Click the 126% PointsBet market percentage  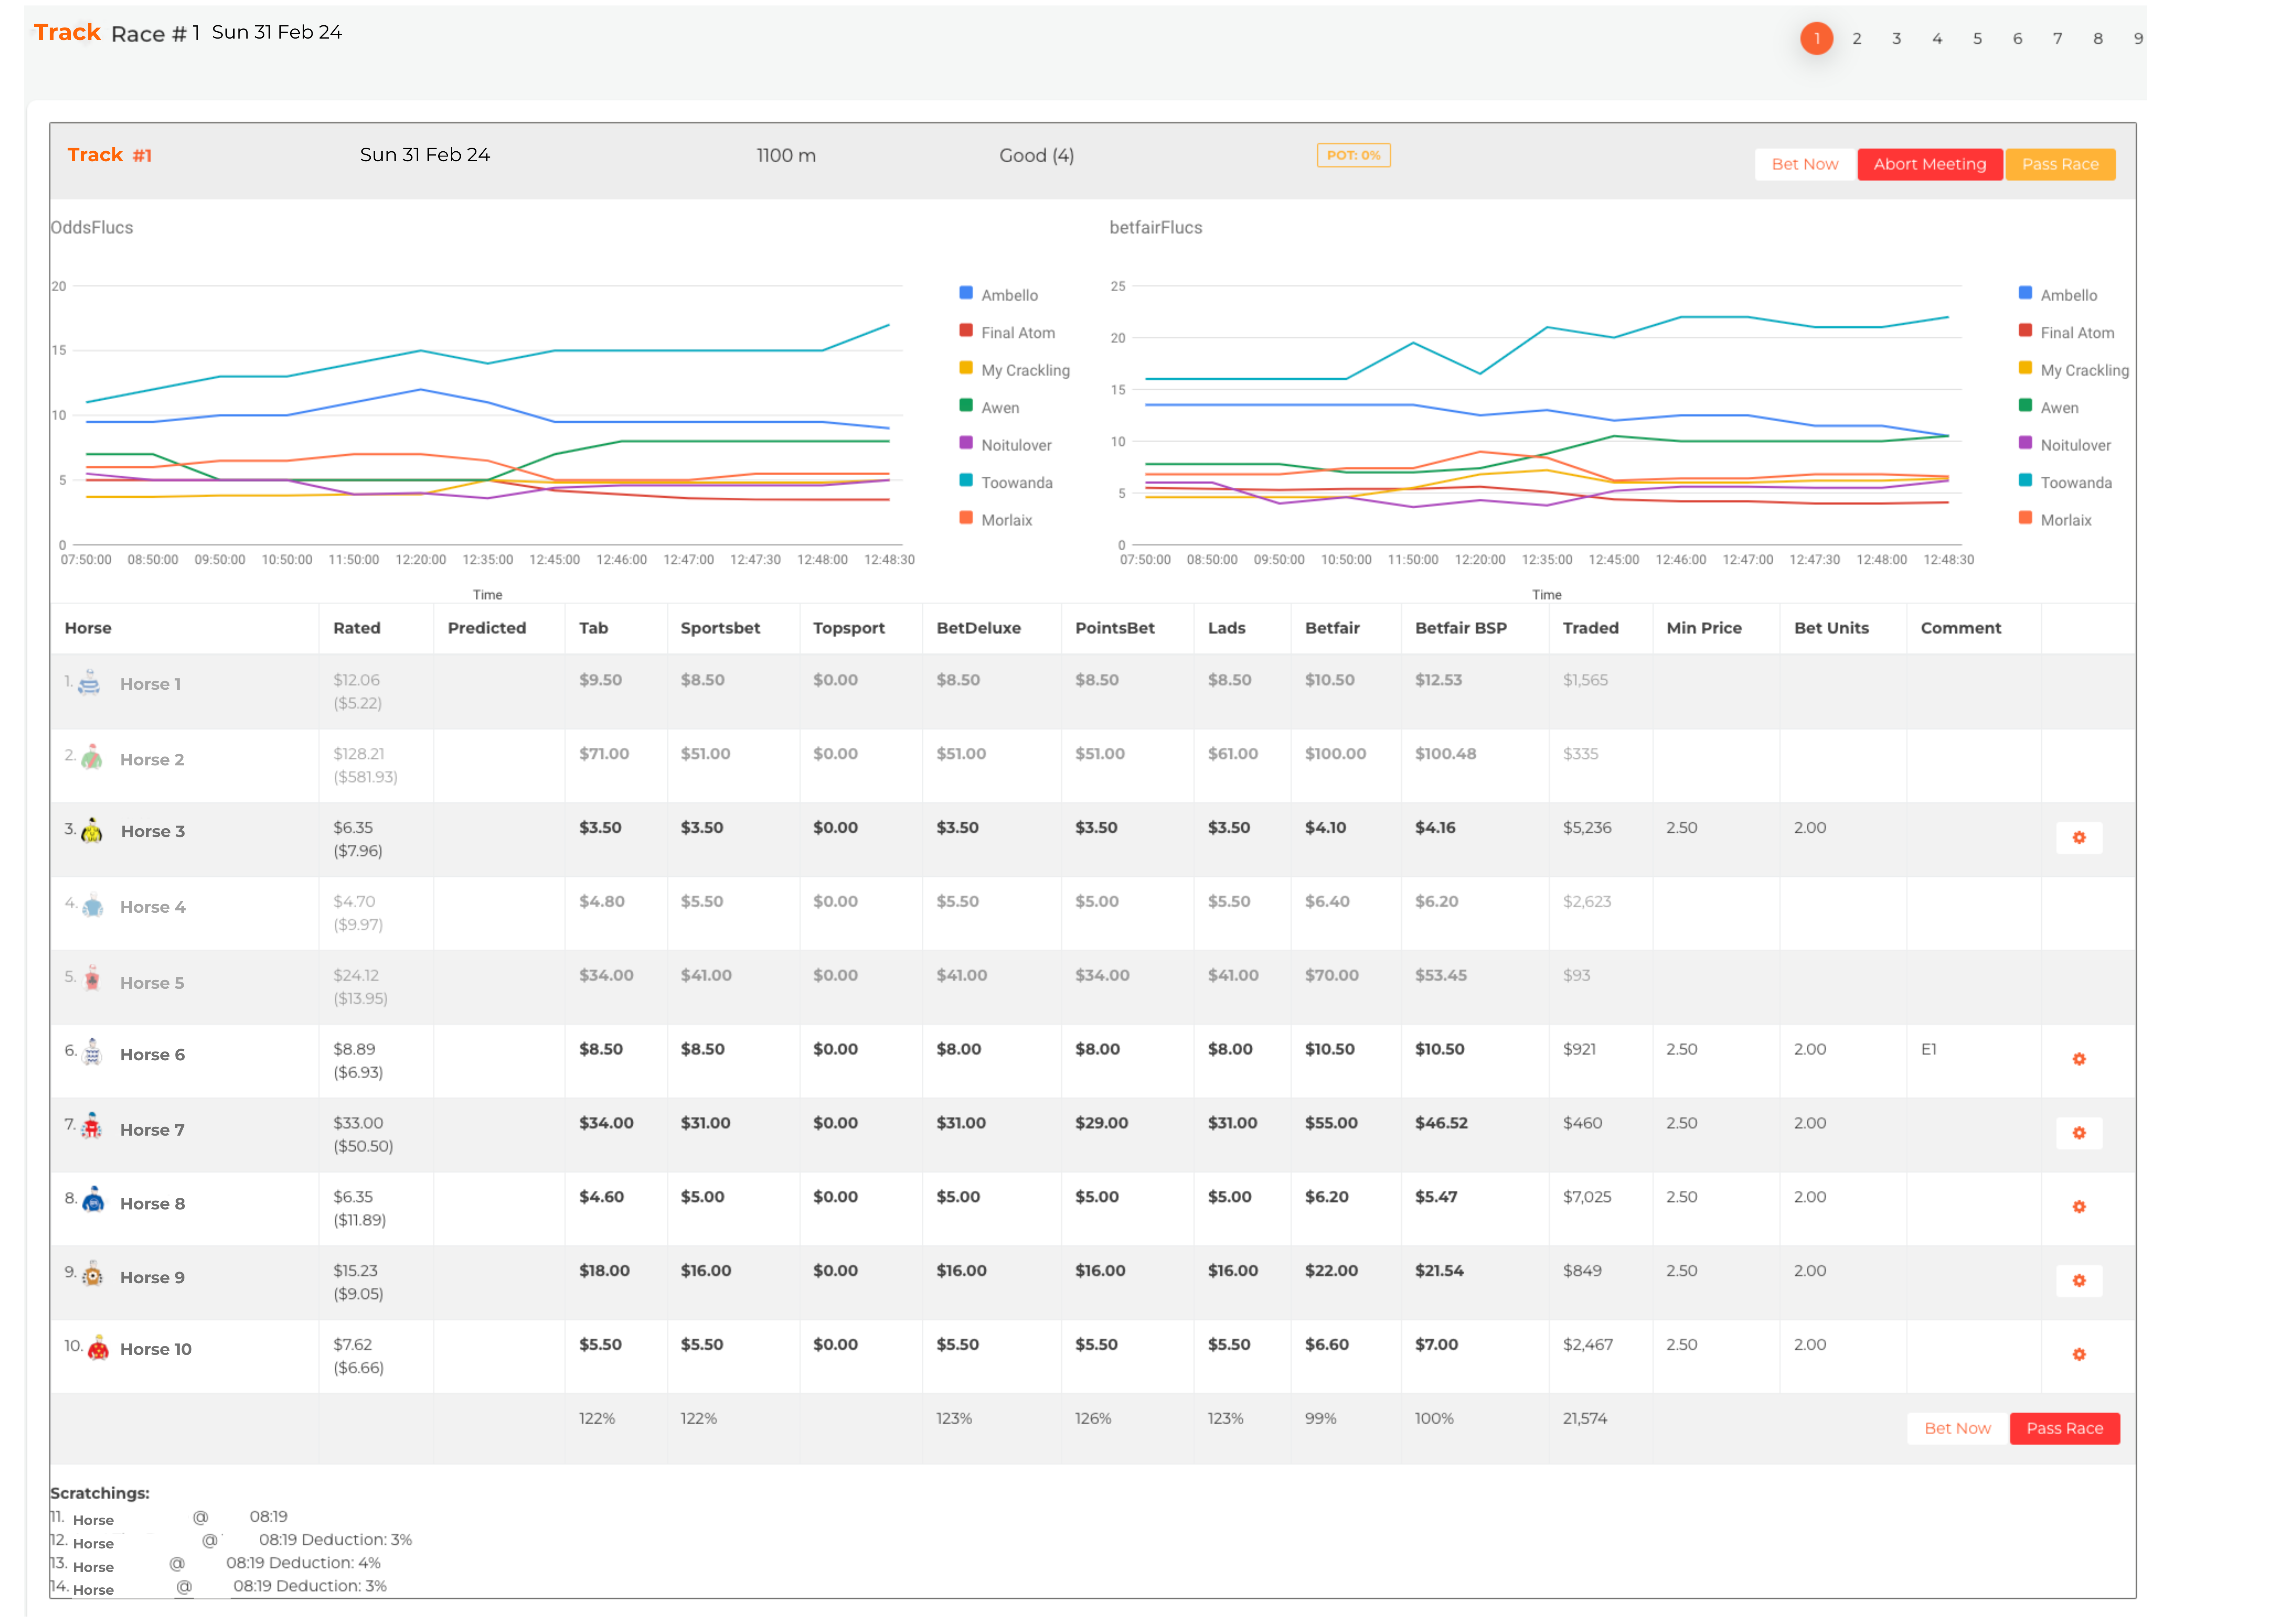click(x=1093, y=1419)
